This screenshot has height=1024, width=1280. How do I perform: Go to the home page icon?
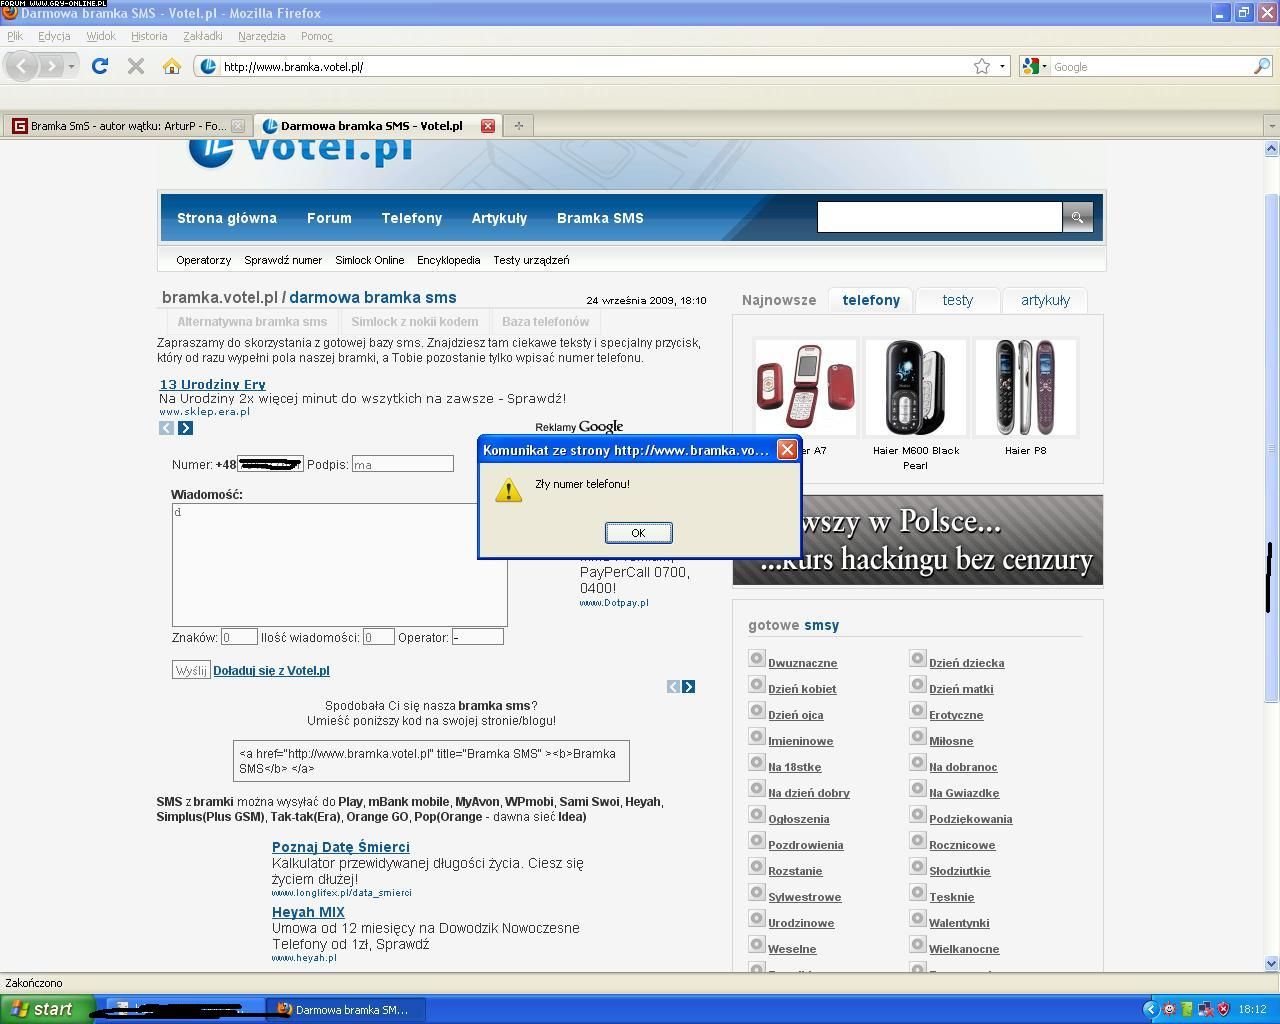click(x=172, y=66)
